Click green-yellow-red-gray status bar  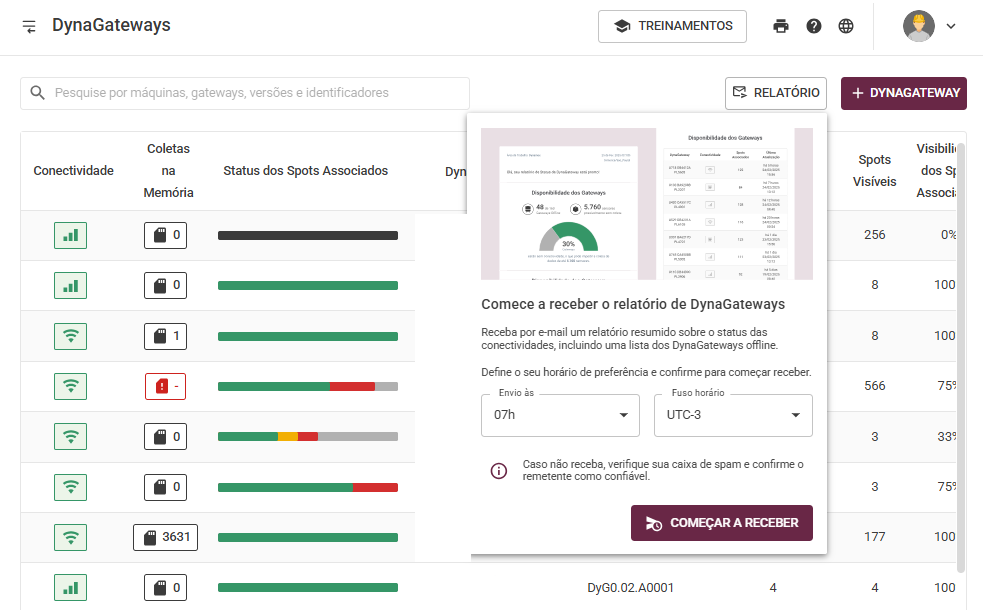coord(308,437)
